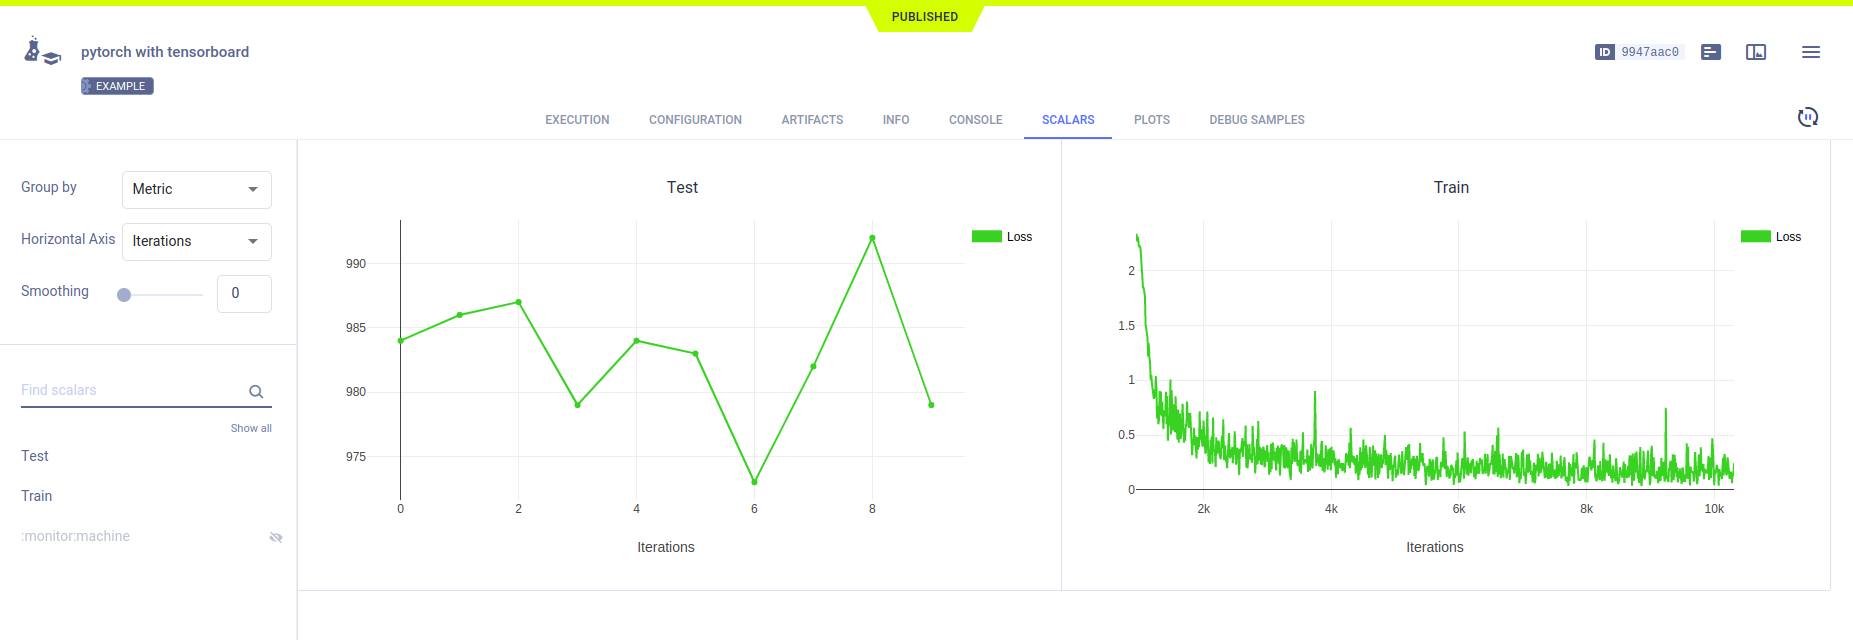This screenshot has height=640, width=1853.
Task: Switch to the DEBUG SAMPLES tab
Action: pyautogui.click(x=1256, y=120)
